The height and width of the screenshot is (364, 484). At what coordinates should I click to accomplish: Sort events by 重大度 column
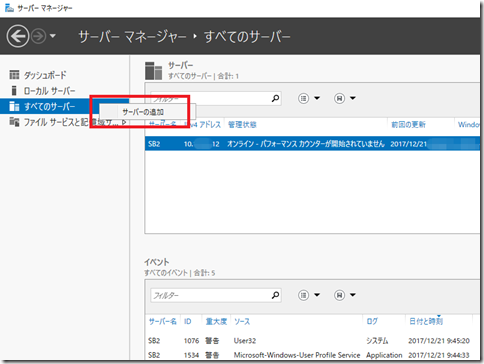(216, 321)
